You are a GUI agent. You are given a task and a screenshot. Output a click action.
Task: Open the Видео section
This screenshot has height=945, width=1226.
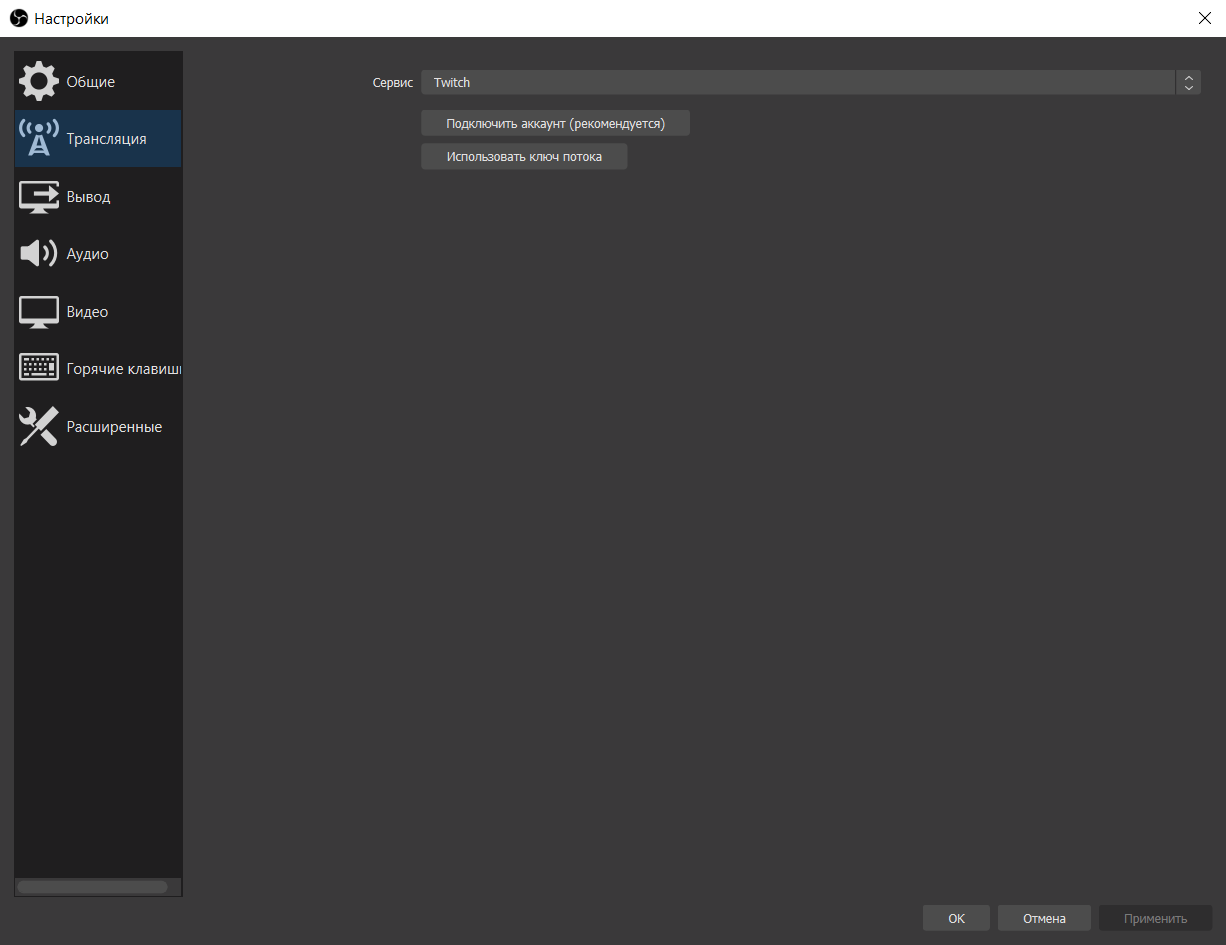(x=98, y=312)
